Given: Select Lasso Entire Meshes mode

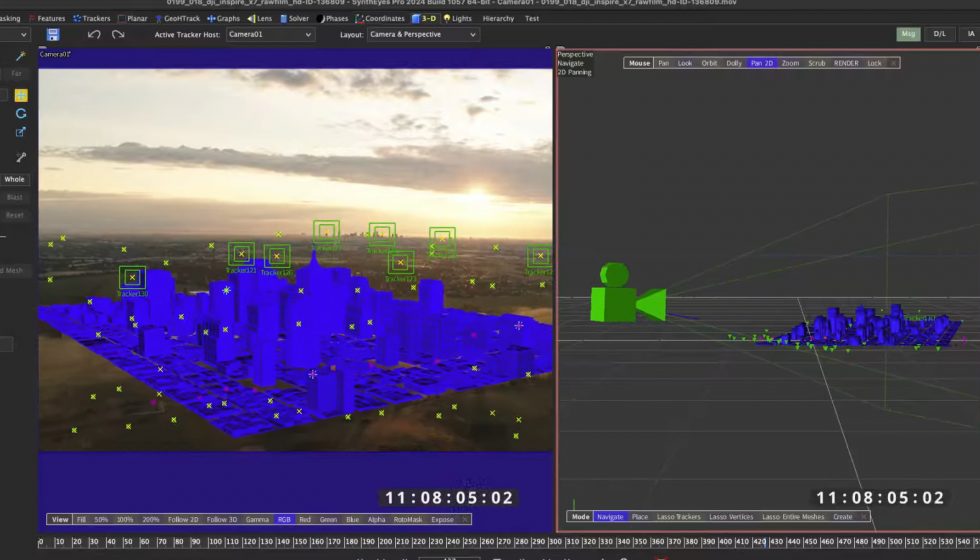Looking at the screenshot, I should tap(794, 517).
